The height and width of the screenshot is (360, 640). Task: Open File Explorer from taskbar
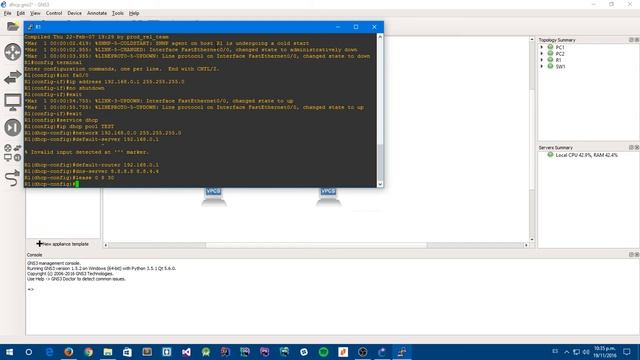108,352
